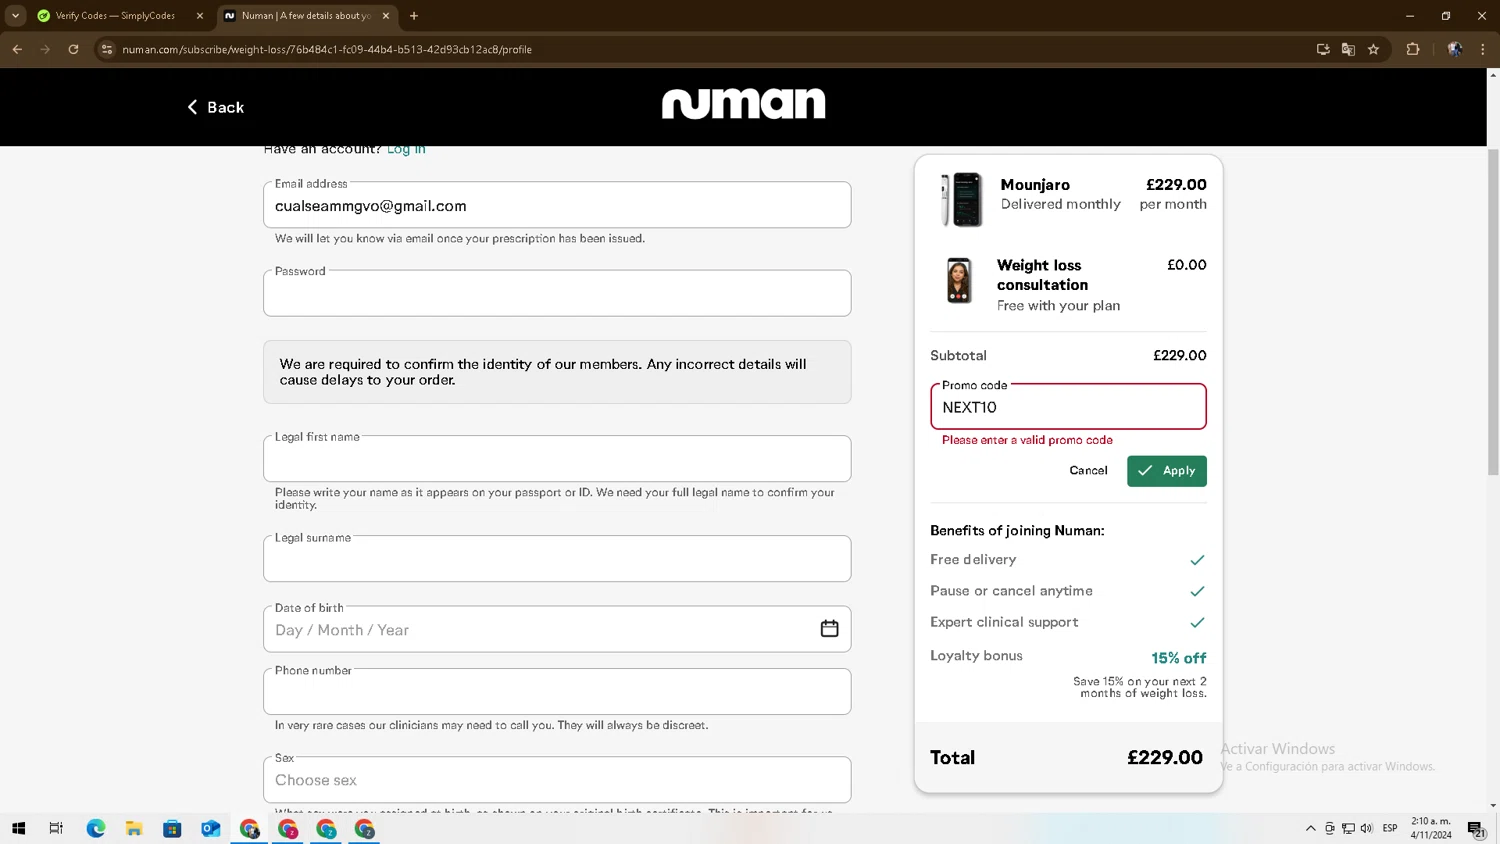This screenshot has height=844, width=1500.
Task: Click the Legal first name field
Action: pos(557,458)
